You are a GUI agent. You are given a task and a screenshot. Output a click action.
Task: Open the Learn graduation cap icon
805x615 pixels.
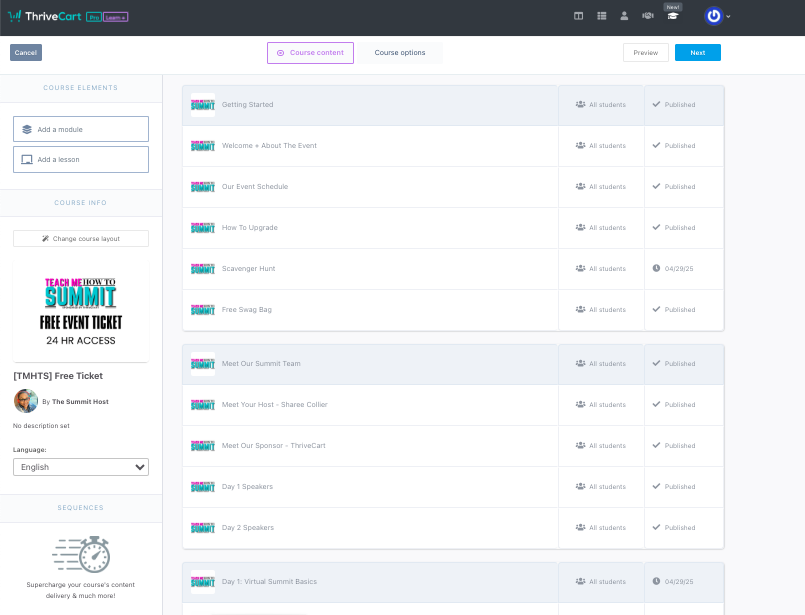coord(673,16)
